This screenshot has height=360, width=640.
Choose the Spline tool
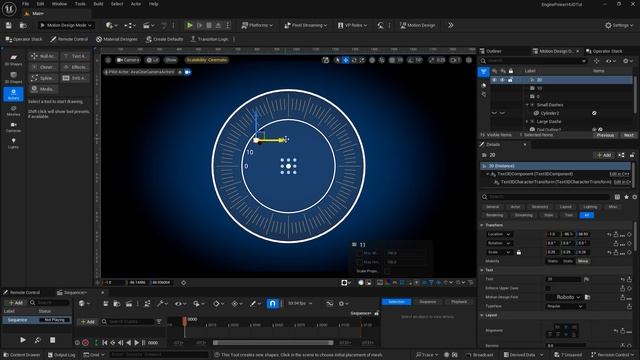tap(43, 78)
